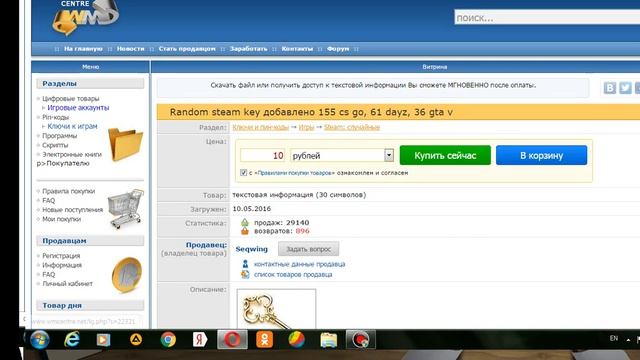The width and height of the screenshot is (640, 360).
Task: Open FAQ under Продавцам section
Action: point(49,274)
